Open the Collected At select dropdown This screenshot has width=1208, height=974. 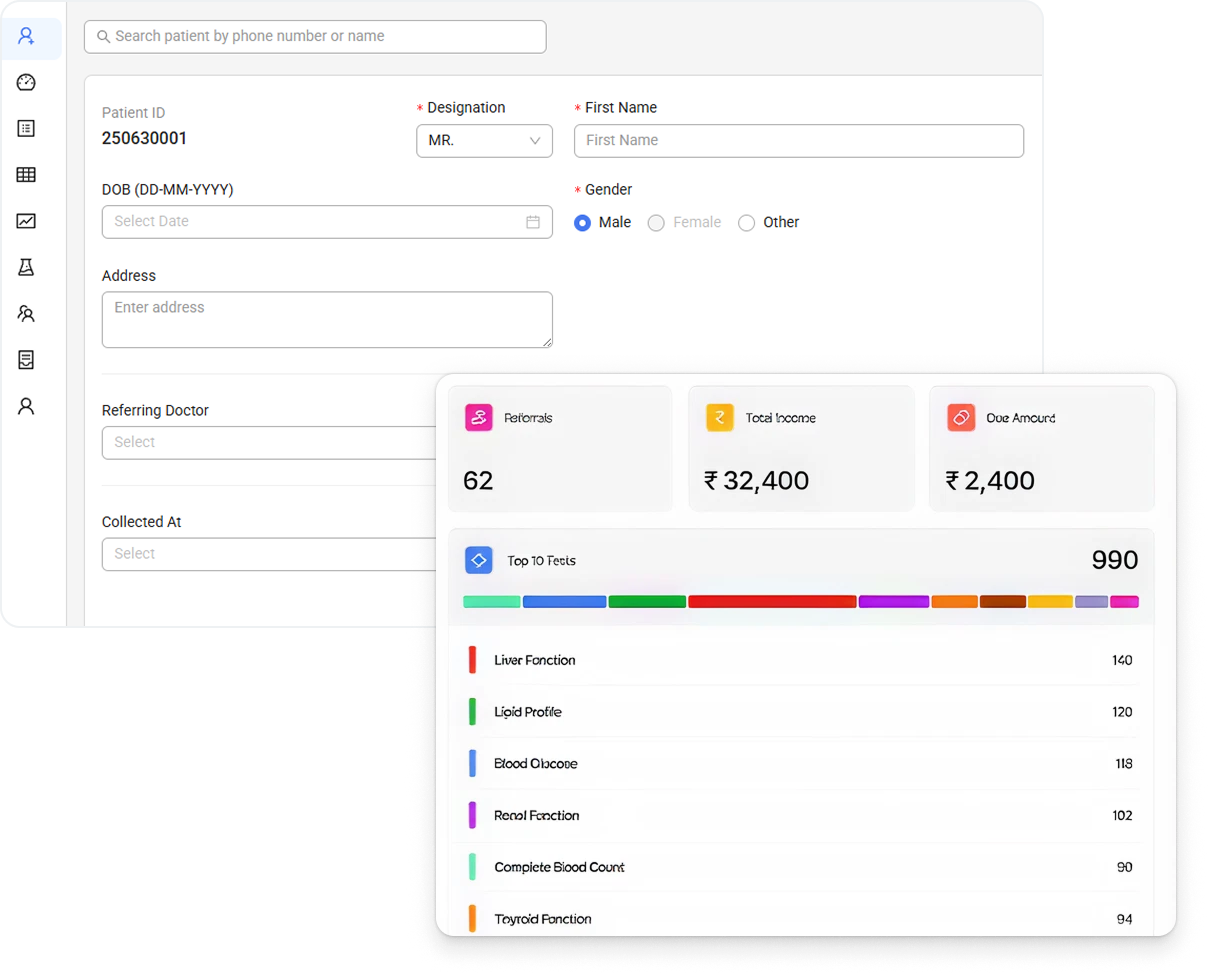coord(270,554)
